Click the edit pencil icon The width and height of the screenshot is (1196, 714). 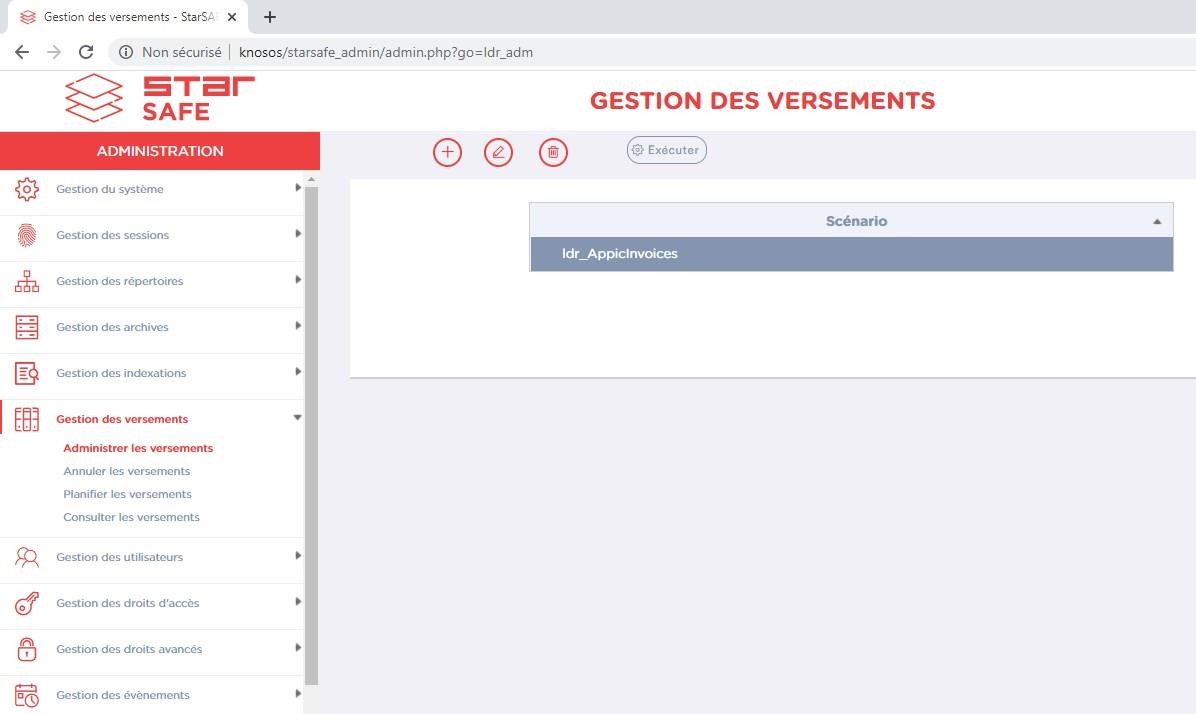tap(498, 152)
